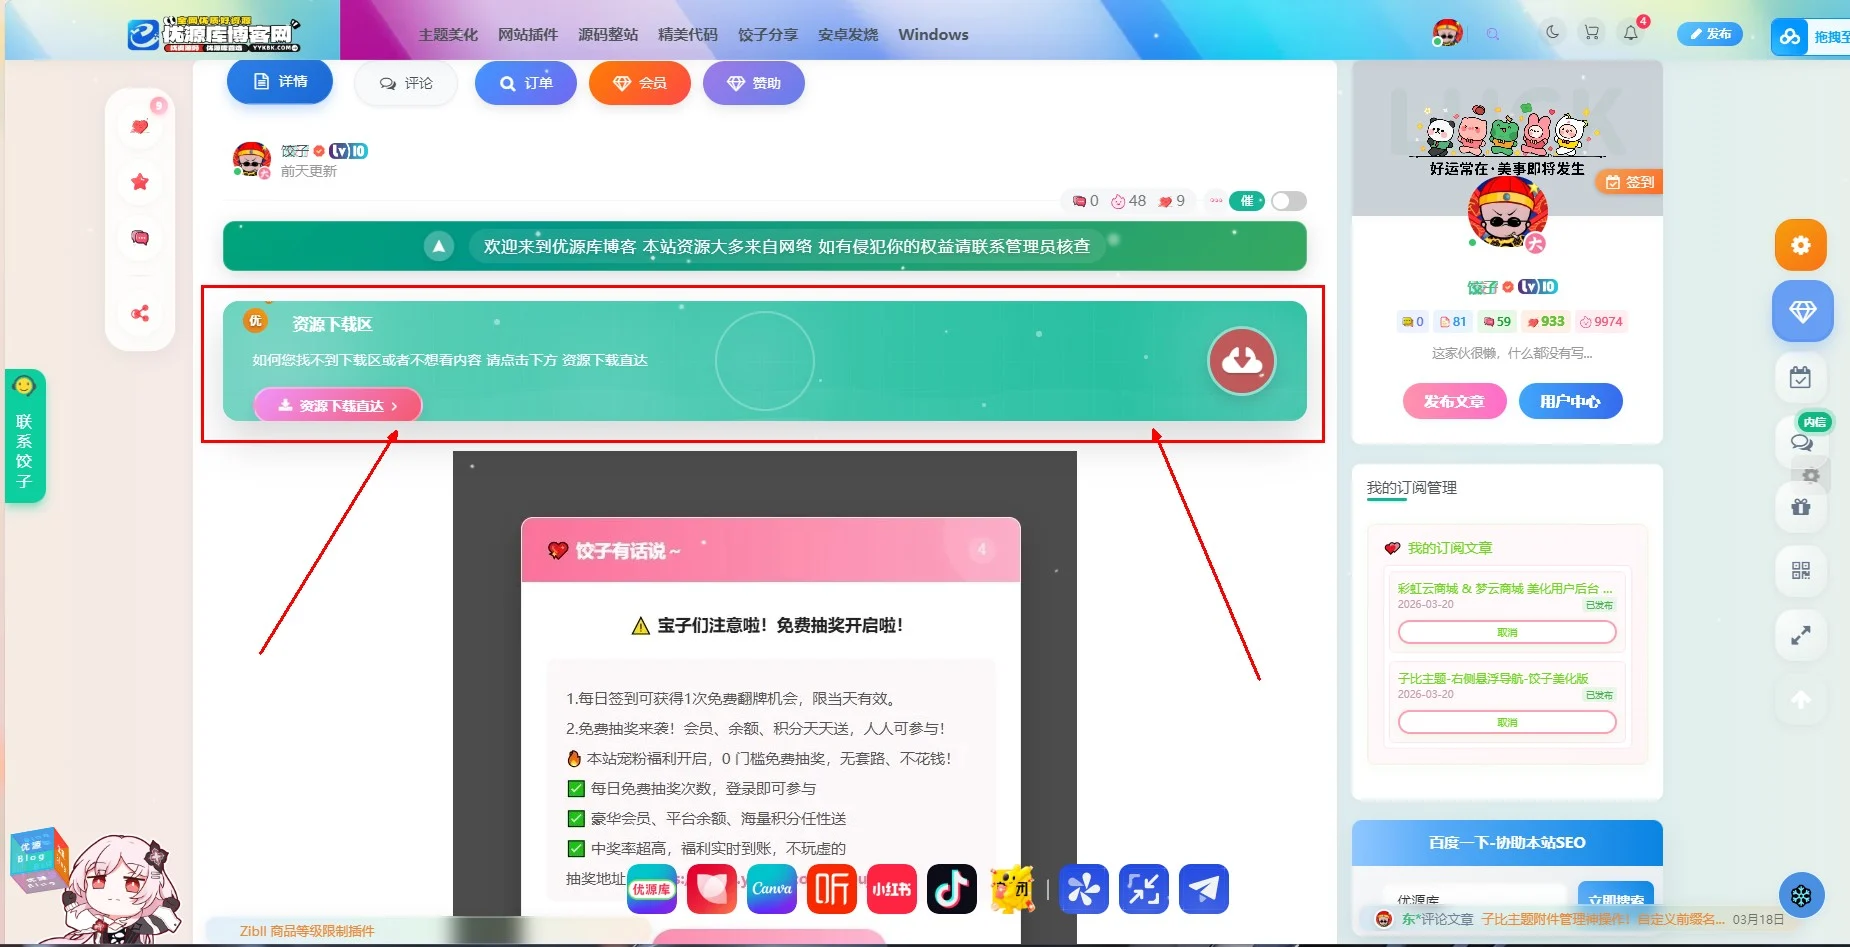Click the 签到 button on profile card
1850x947 pixels.
[x=1626, y=182]
